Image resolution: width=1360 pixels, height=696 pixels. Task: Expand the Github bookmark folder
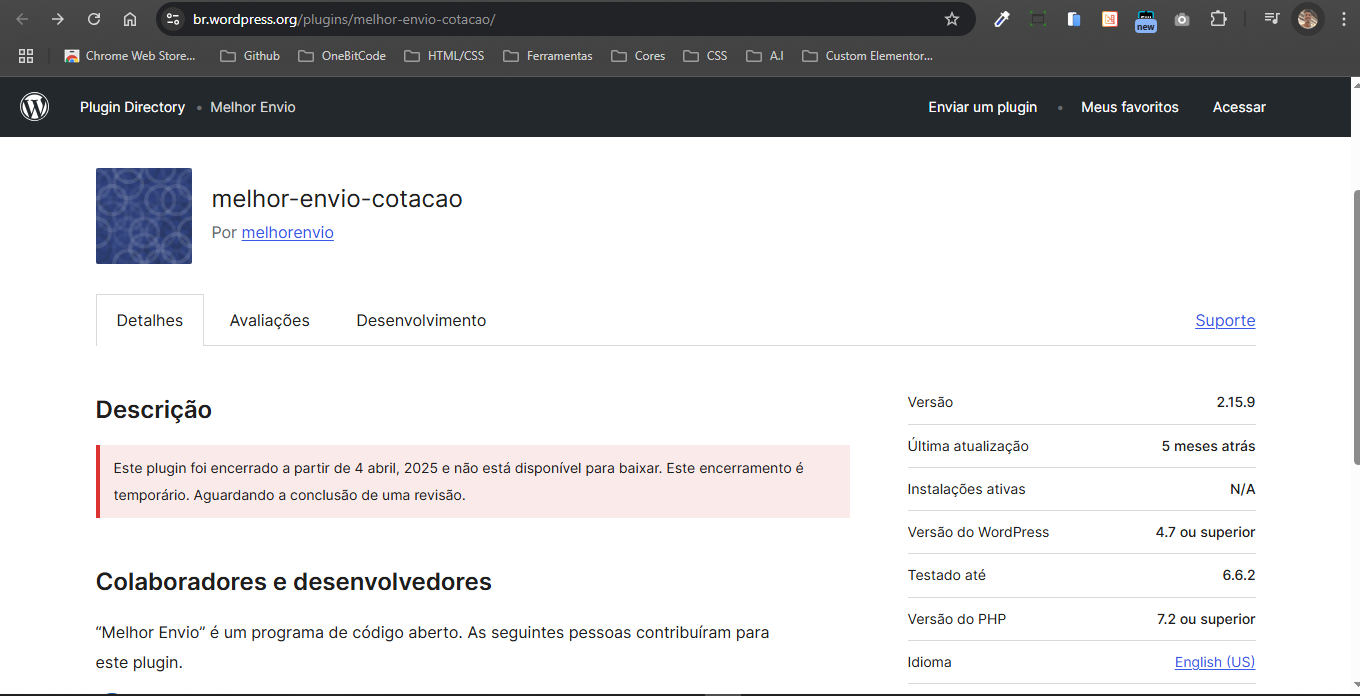[x=250, y=56]
